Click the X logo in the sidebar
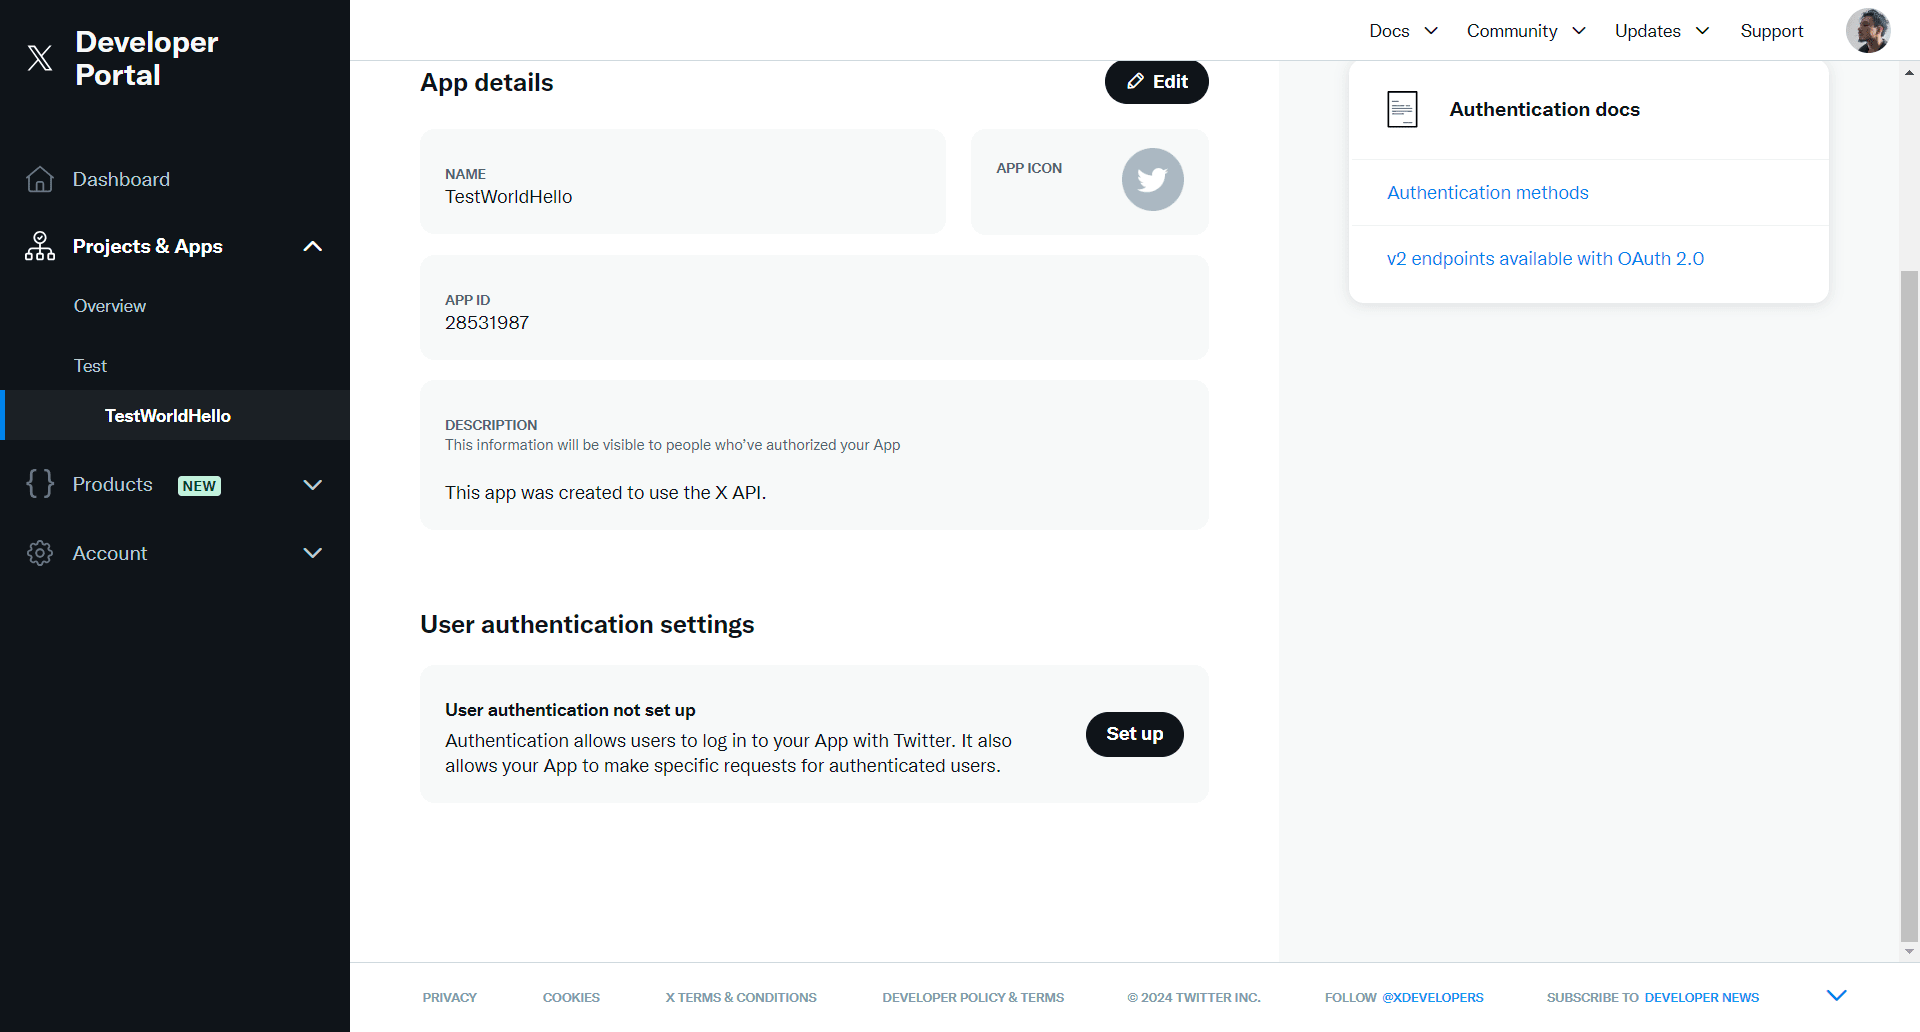The image size is (1920, 1032). (x=40, y=58)
